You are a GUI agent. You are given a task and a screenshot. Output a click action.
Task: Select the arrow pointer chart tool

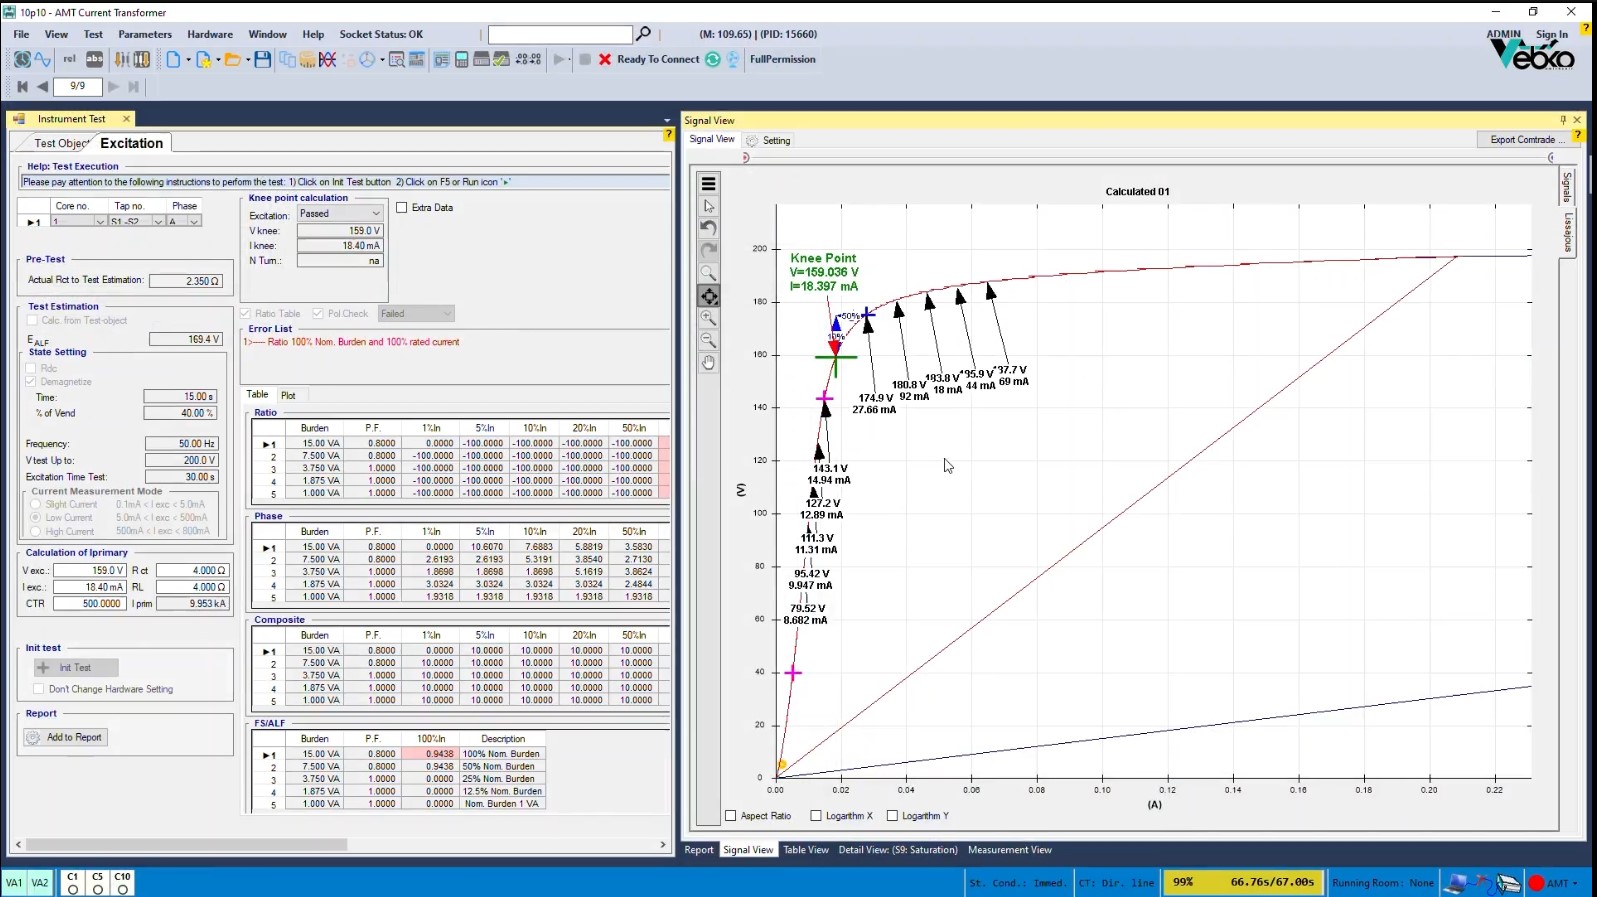coord(708,206)
